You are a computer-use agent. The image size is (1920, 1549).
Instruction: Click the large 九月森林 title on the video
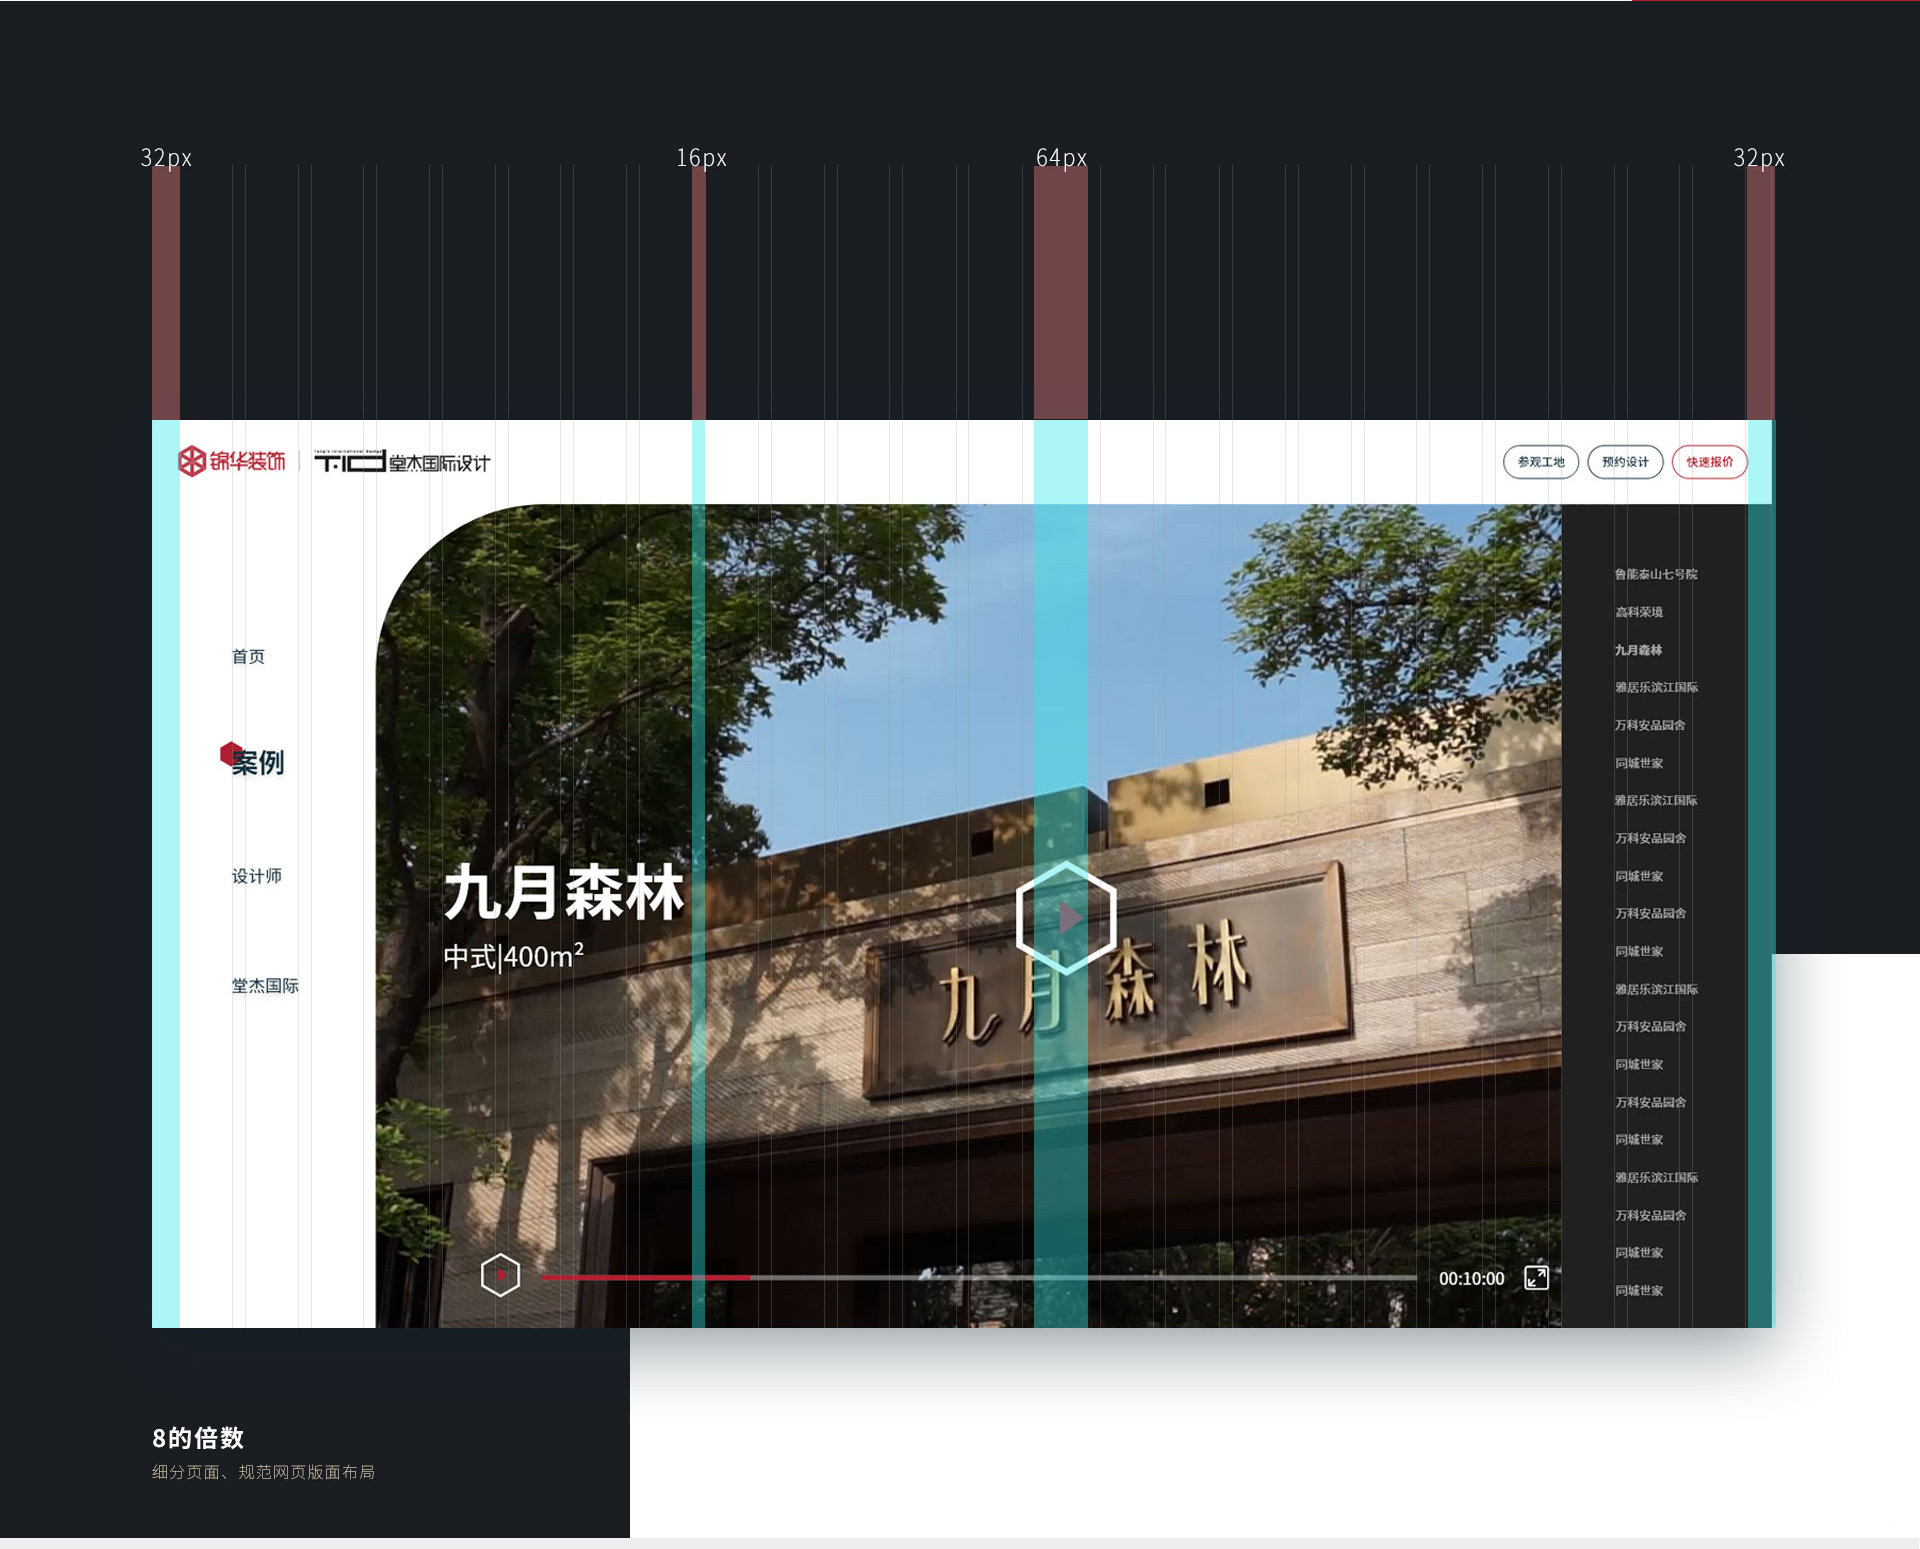564,892
